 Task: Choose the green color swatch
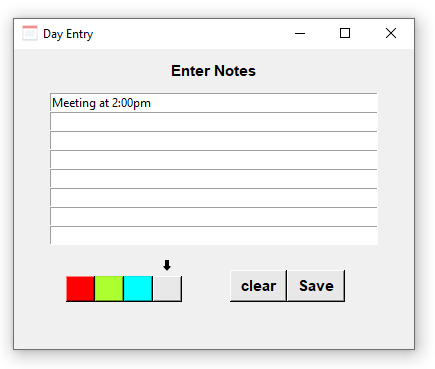(109, 289)
